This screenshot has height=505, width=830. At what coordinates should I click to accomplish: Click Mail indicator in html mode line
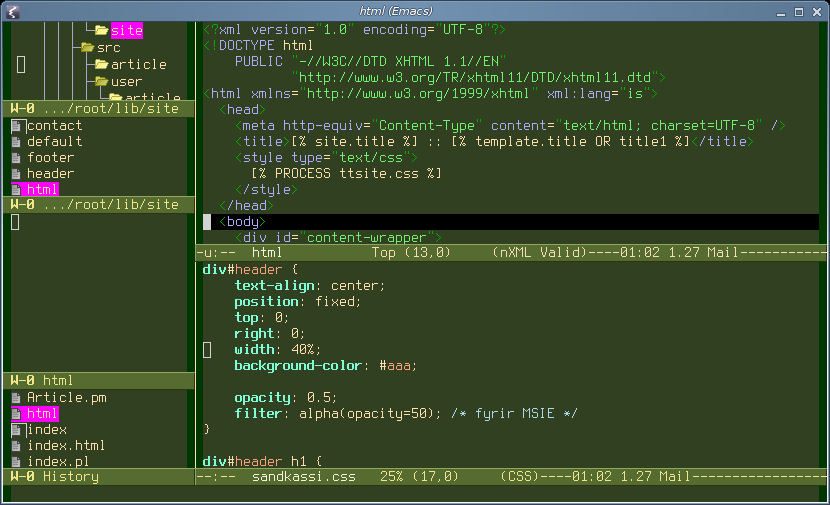point(723,253)
